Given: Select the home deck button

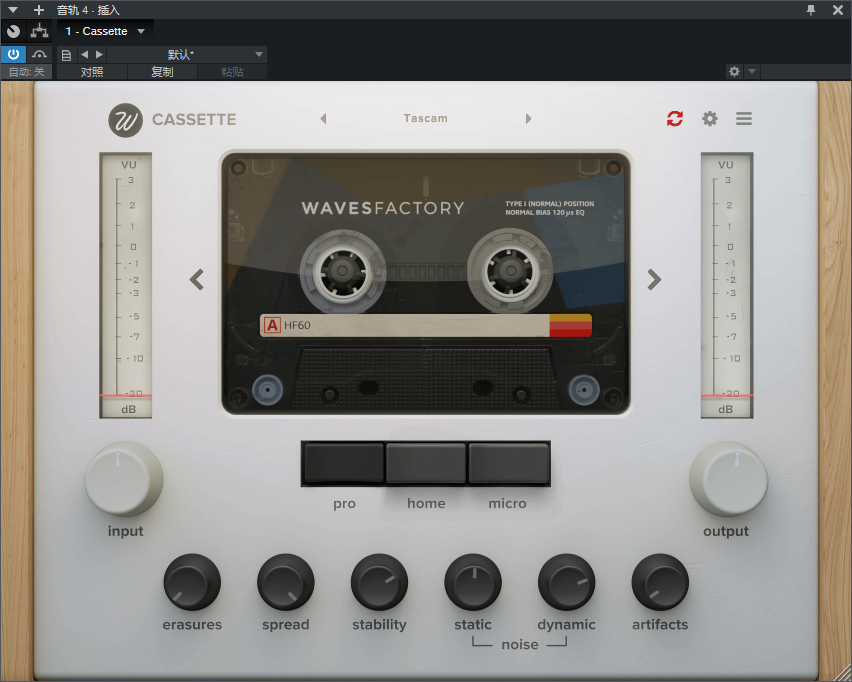Looking at the screenshot, I should click(x=426, y=463).
